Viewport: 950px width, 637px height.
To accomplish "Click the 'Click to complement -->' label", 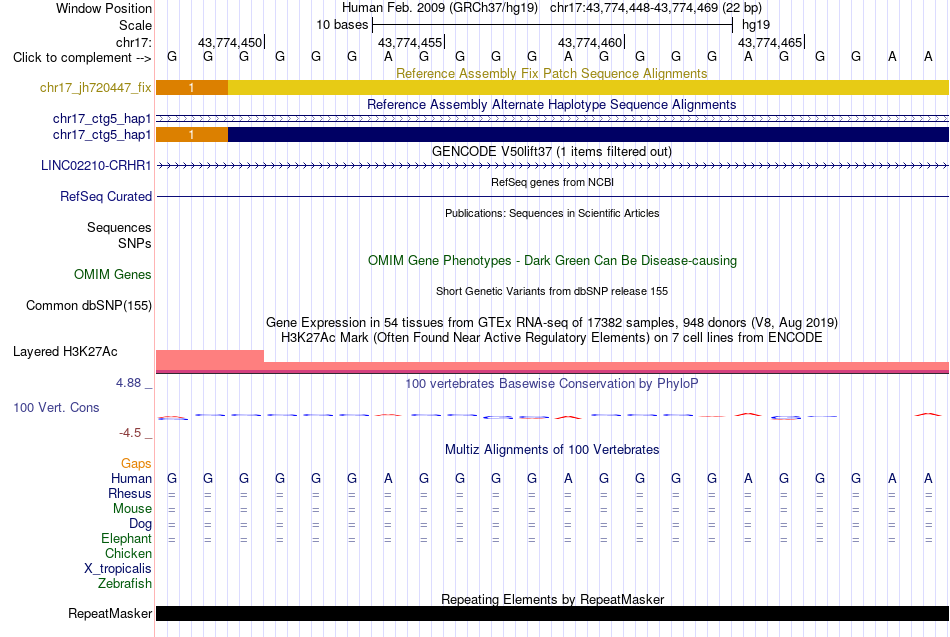I will 82,58.
